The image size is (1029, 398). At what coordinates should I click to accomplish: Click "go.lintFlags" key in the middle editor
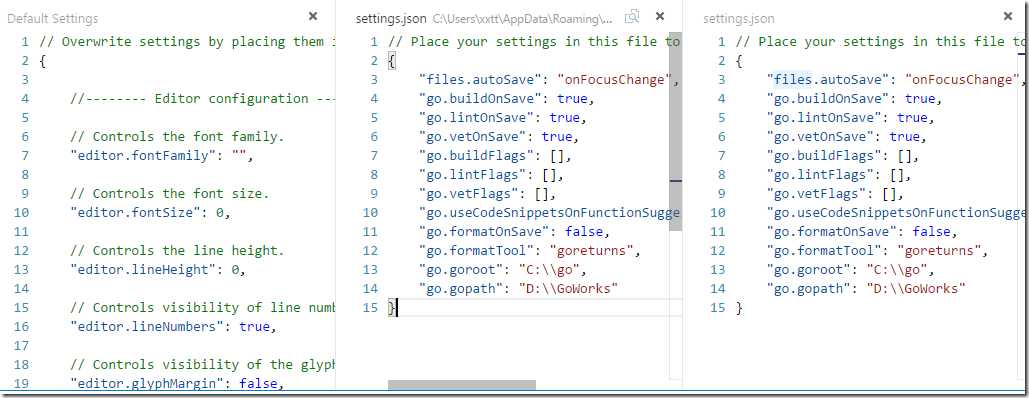point(472,175)
